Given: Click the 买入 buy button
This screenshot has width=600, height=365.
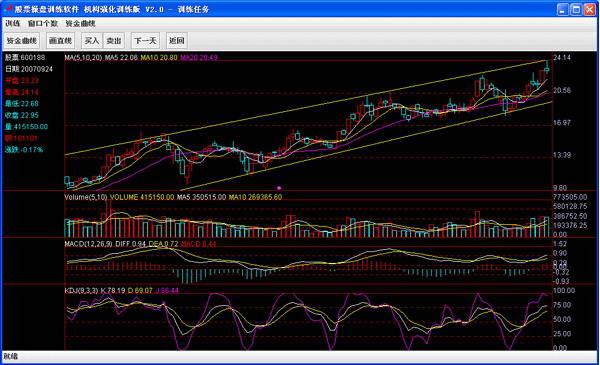Looking at the screenshot, I should tap(91, 41).
